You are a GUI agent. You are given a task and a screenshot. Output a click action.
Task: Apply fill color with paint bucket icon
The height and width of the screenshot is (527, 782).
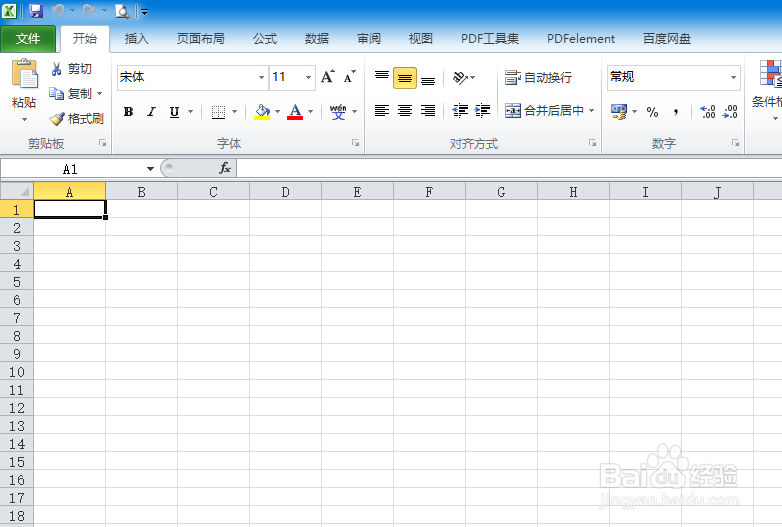pyautogui.click(x=262, y=112)
